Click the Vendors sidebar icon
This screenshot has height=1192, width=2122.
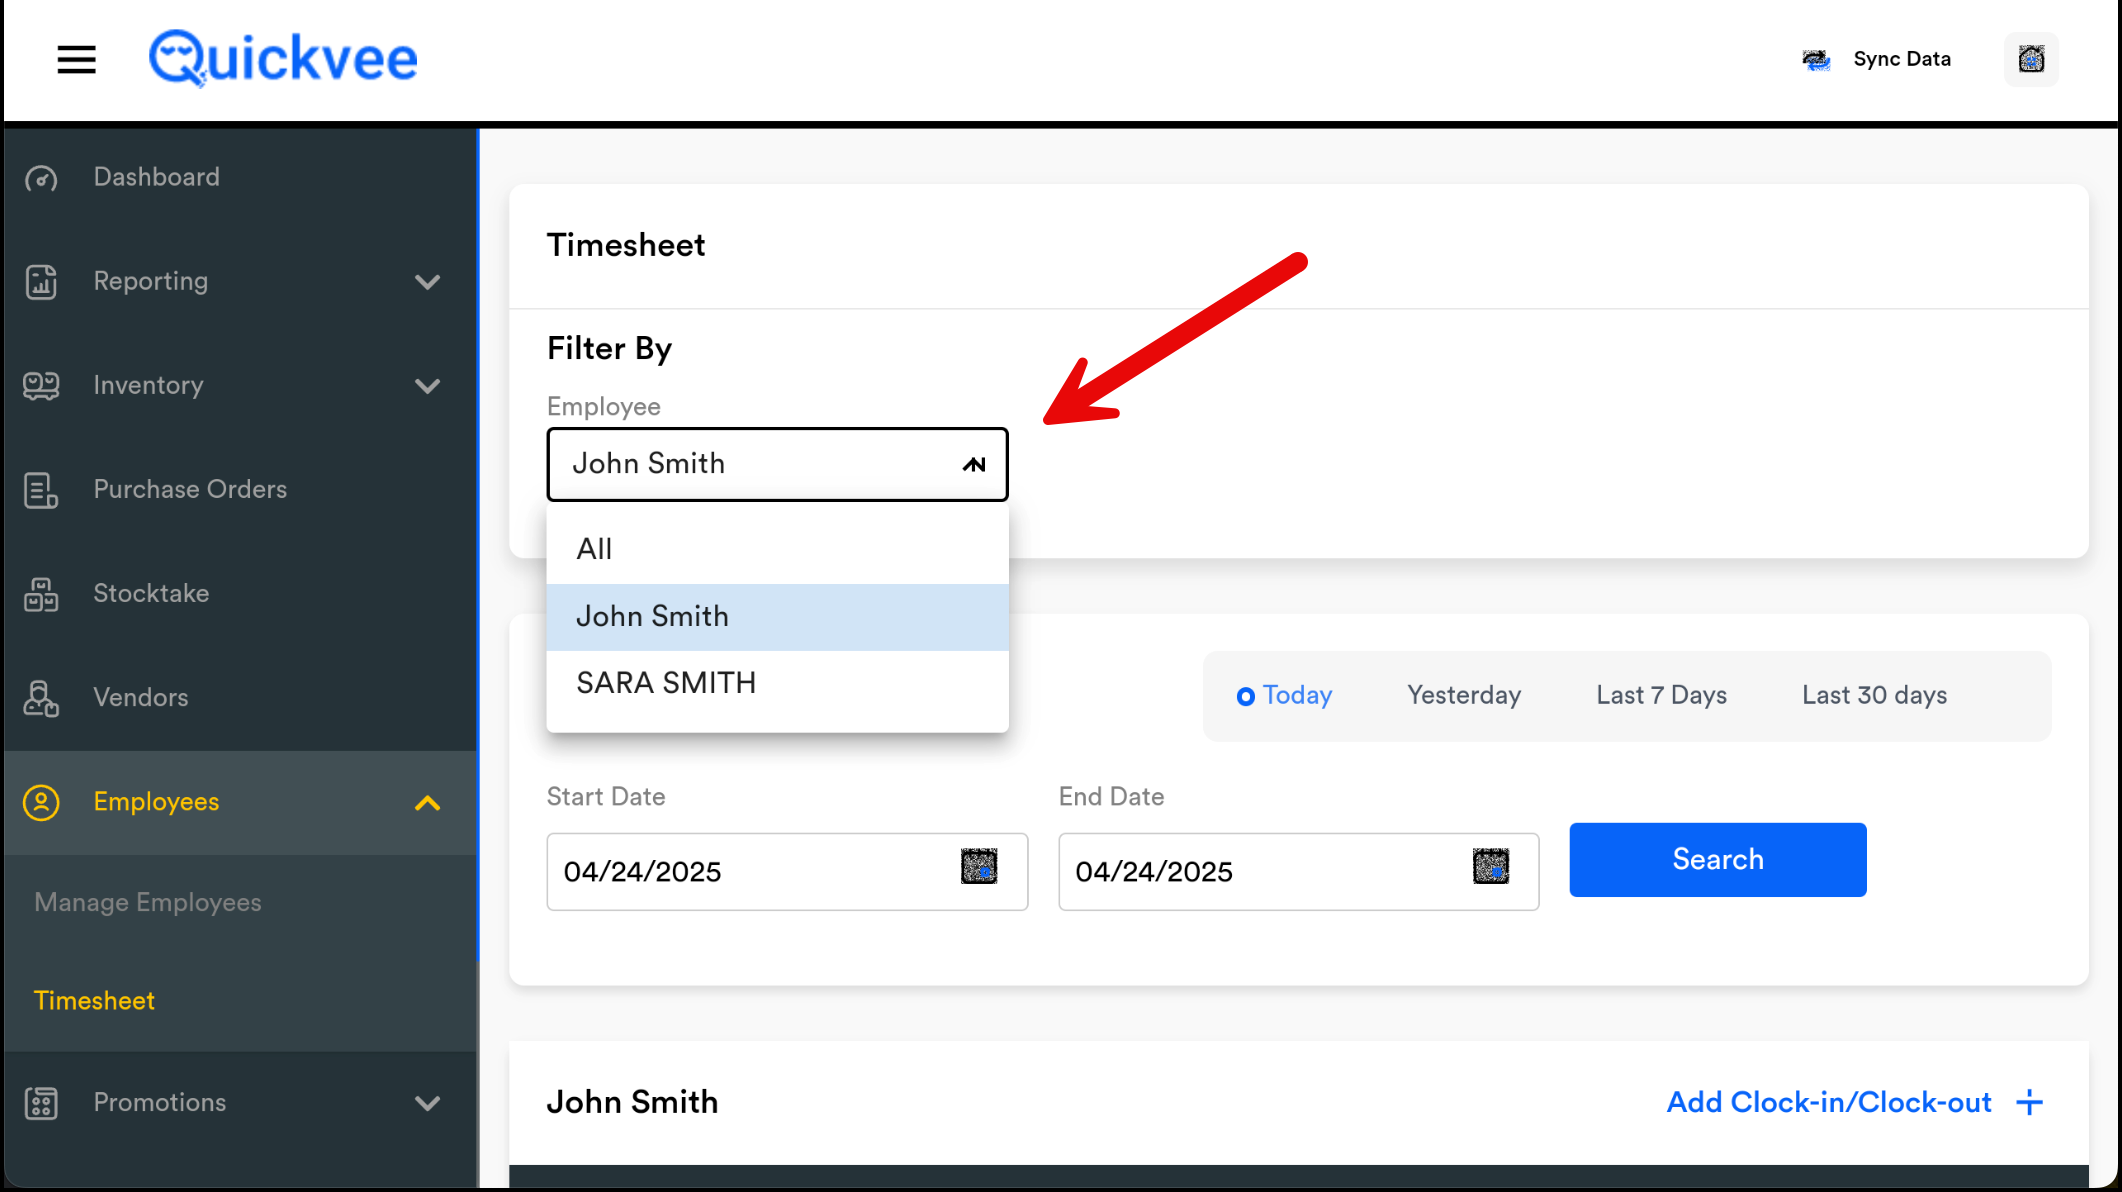coord(41,698)
